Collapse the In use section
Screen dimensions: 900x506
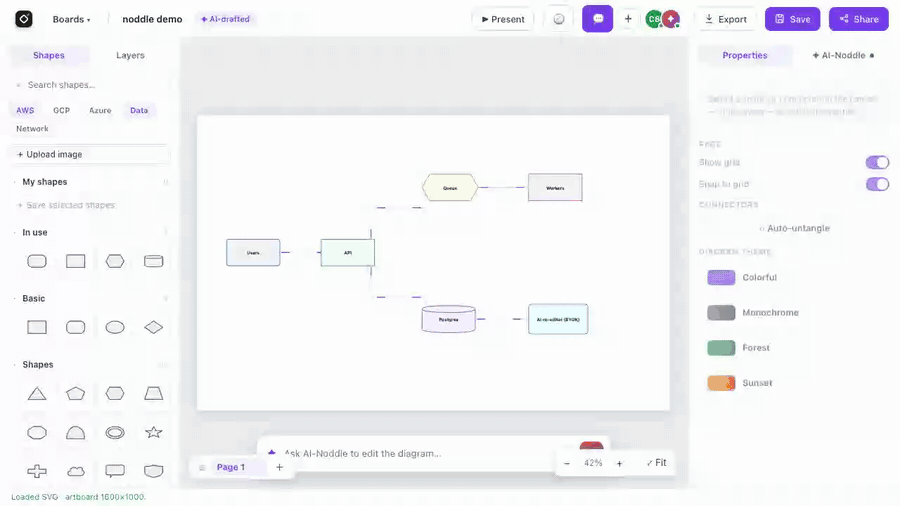(x=34, y=232)
